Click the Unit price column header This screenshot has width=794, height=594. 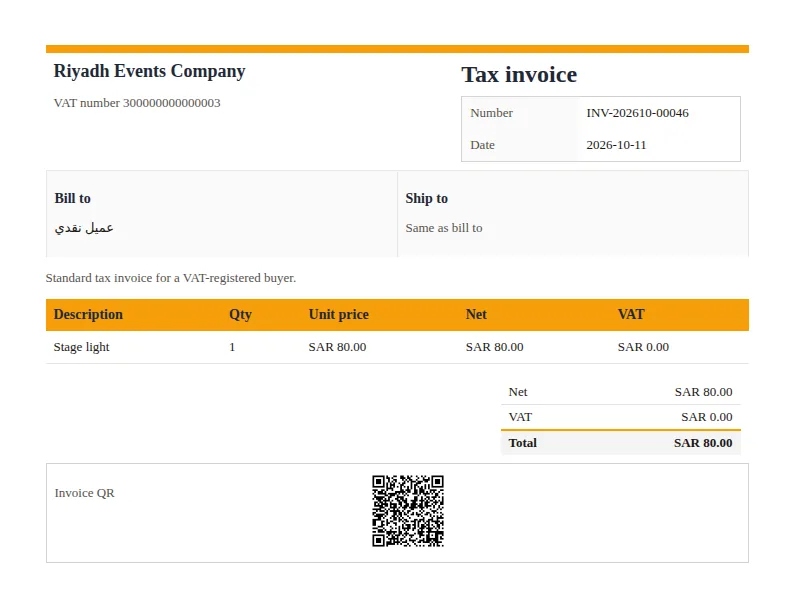pos(338,314)
